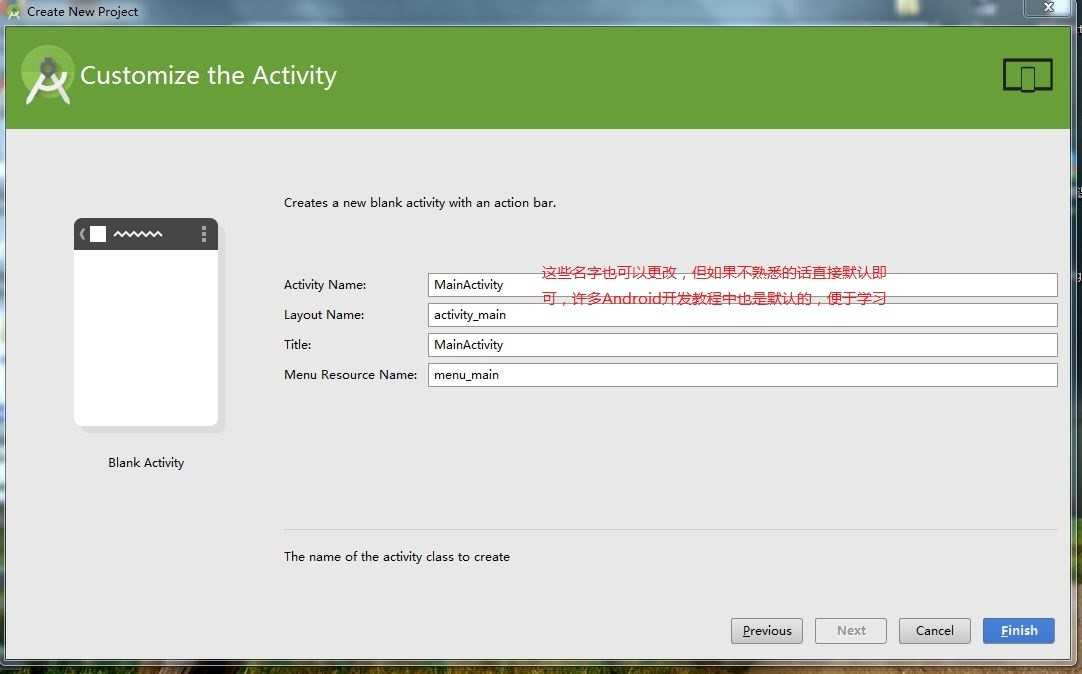Click the disabled Next button
Image resolution: width=1082 pixels, height=674 pixels.
coord(850,631)
